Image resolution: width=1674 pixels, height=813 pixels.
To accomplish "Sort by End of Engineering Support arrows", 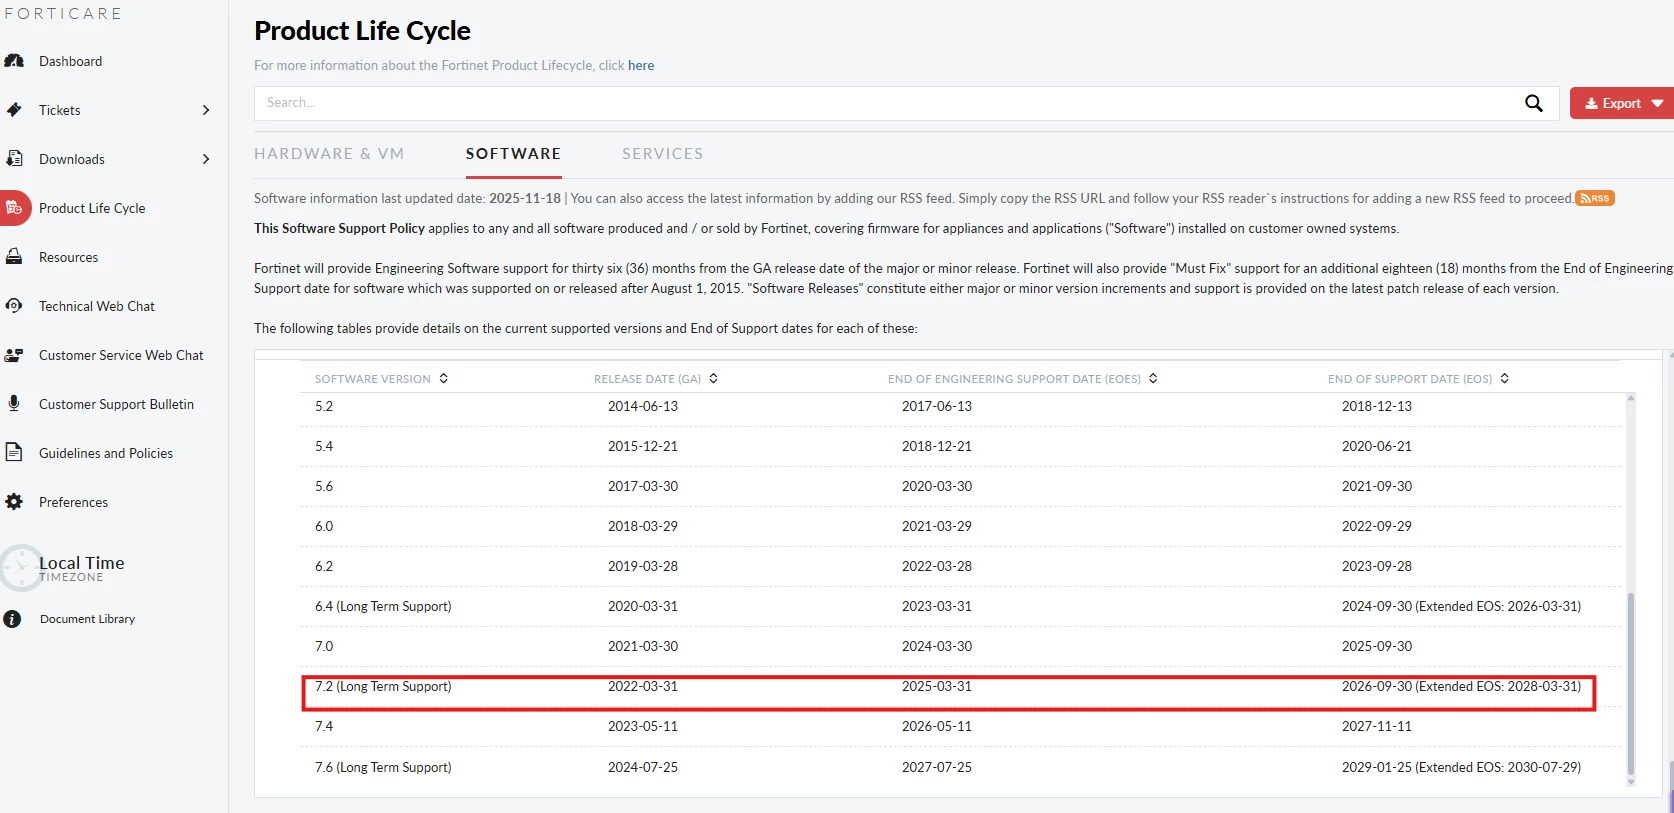I will (1153, 378).
